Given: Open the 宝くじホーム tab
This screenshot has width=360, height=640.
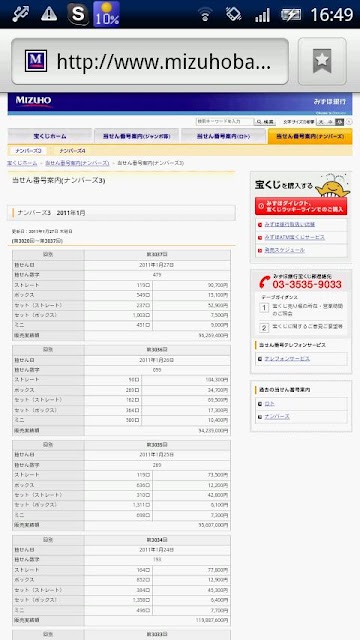Looking at the screenshot, I should pyautogui.click(x=50, y=136).
